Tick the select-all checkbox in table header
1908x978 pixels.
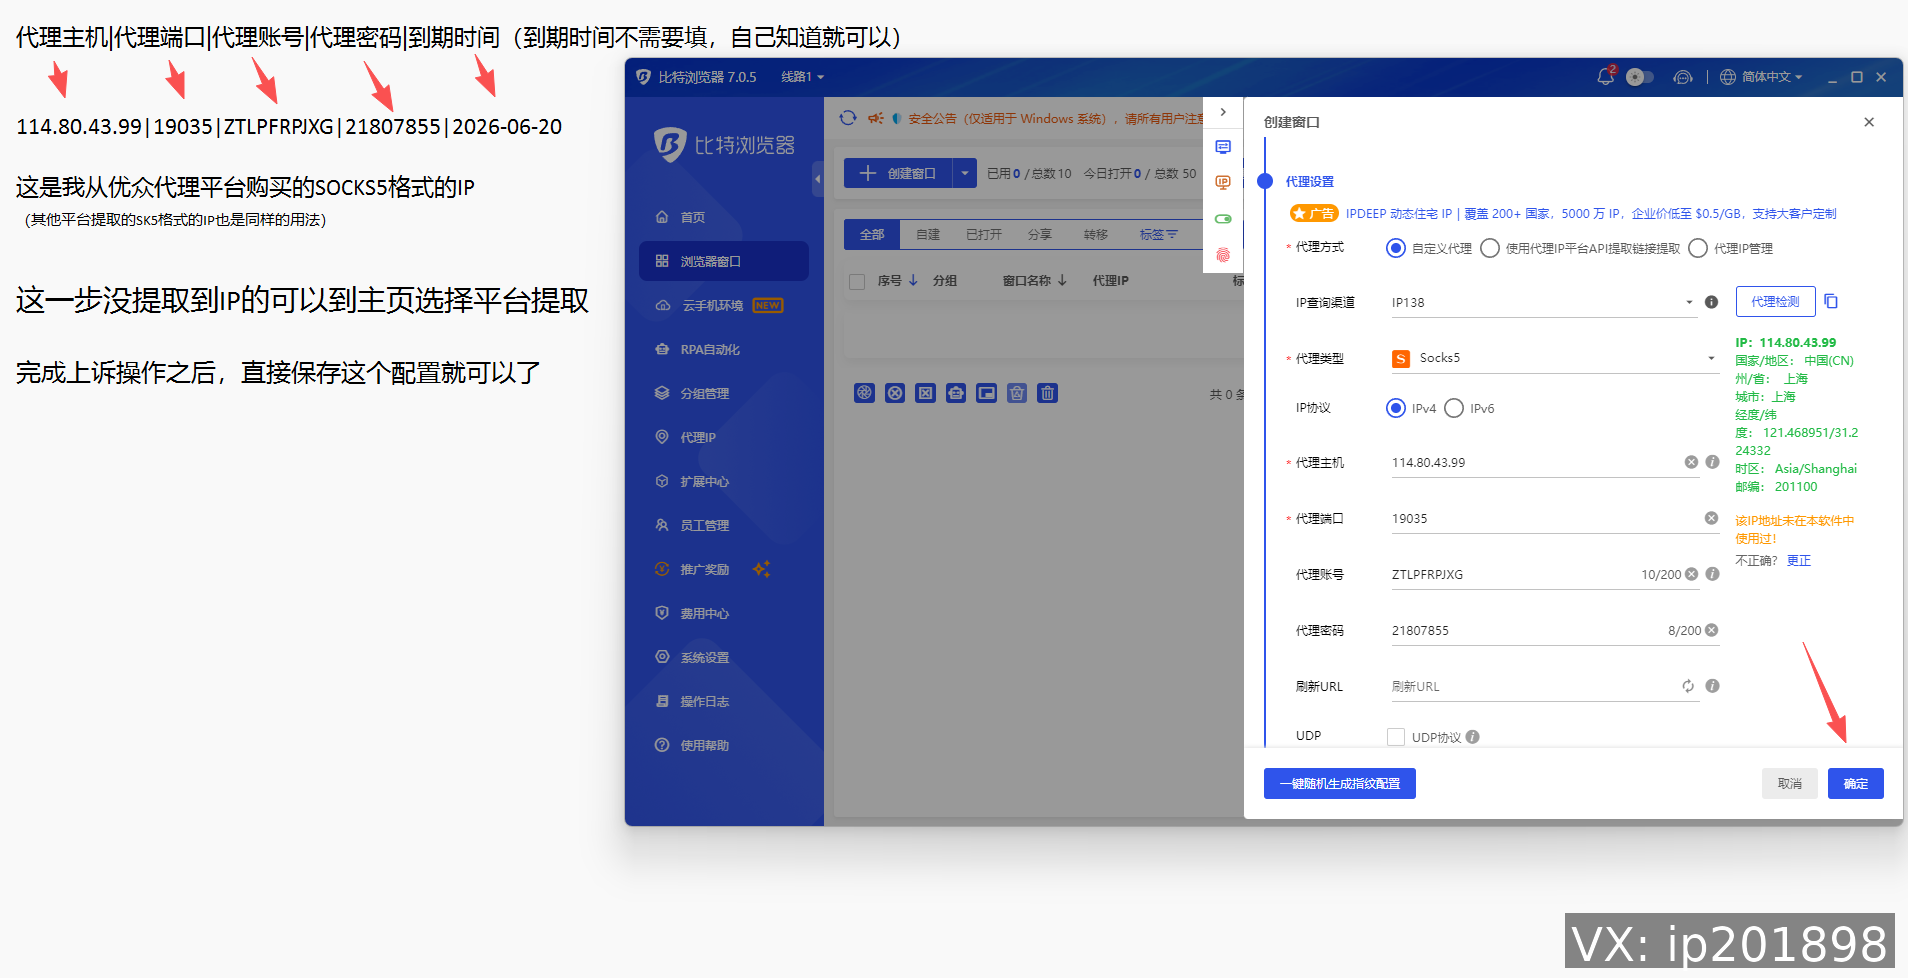pos(857,281)
